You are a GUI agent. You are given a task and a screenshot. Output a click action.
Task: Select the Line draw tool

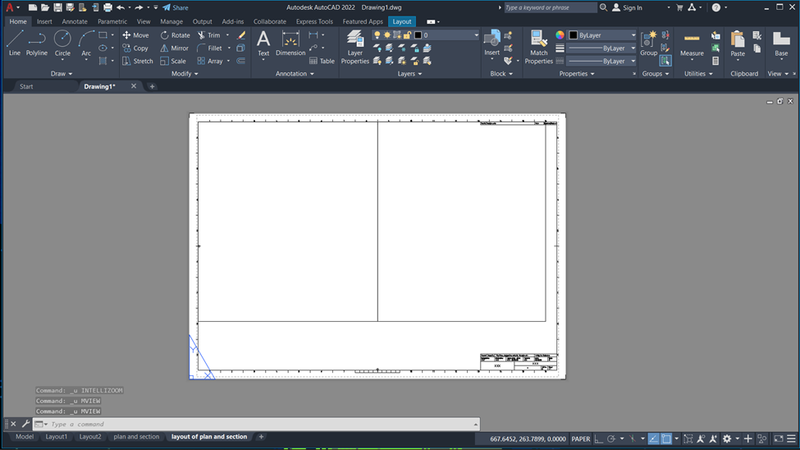click(14, 43)
